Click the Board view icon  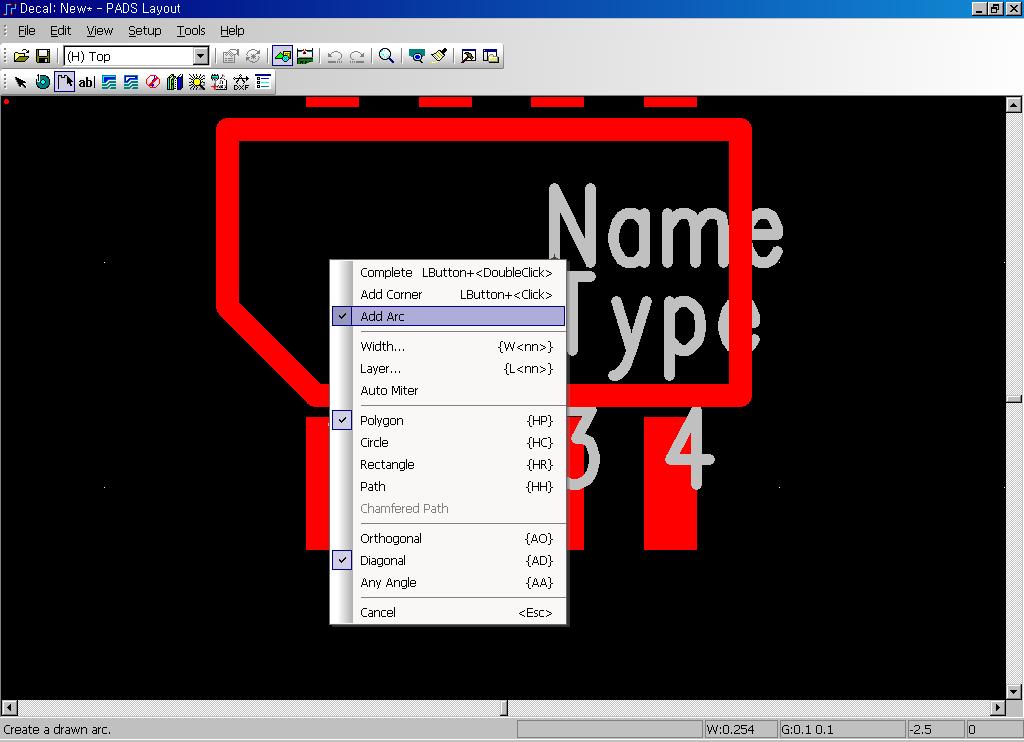[416, 56]
